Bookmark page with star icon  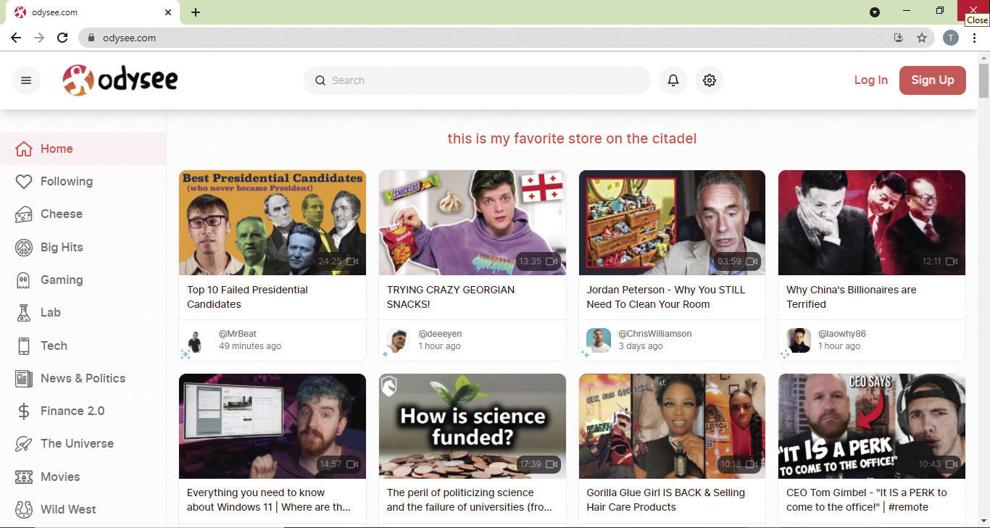coord(922,38)
